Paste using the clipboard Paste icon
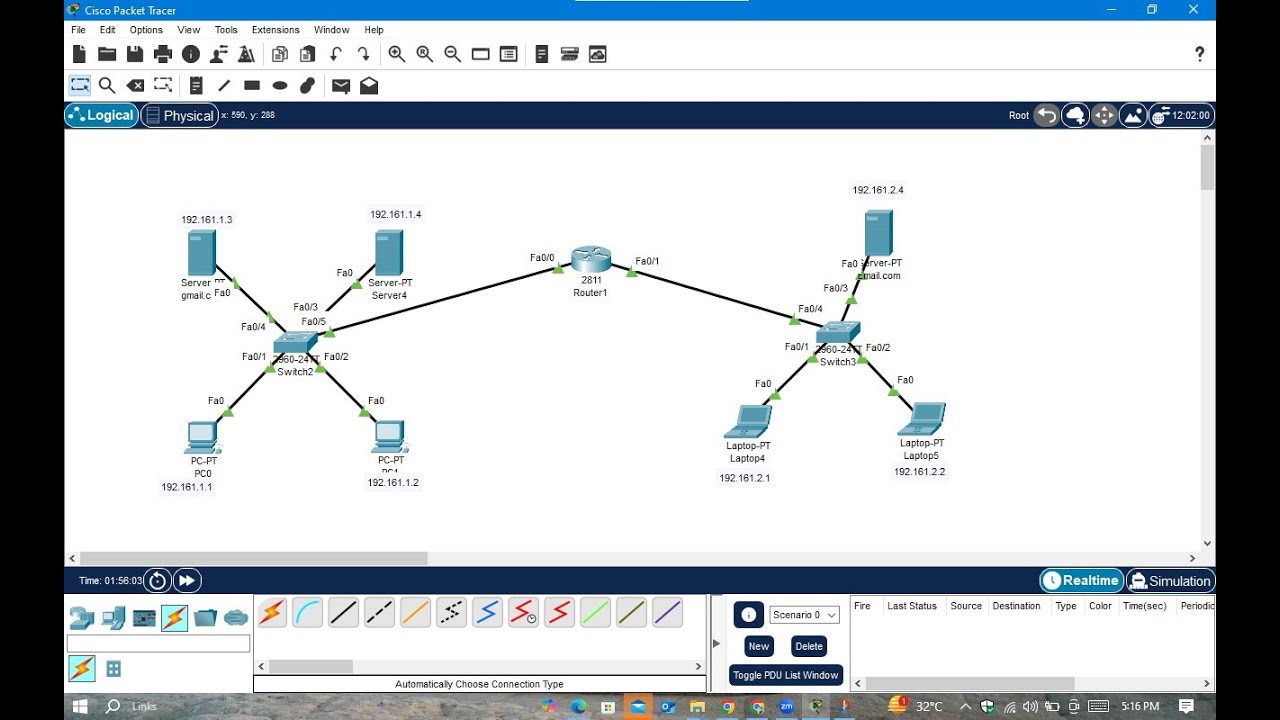 [x=308, y=54]
